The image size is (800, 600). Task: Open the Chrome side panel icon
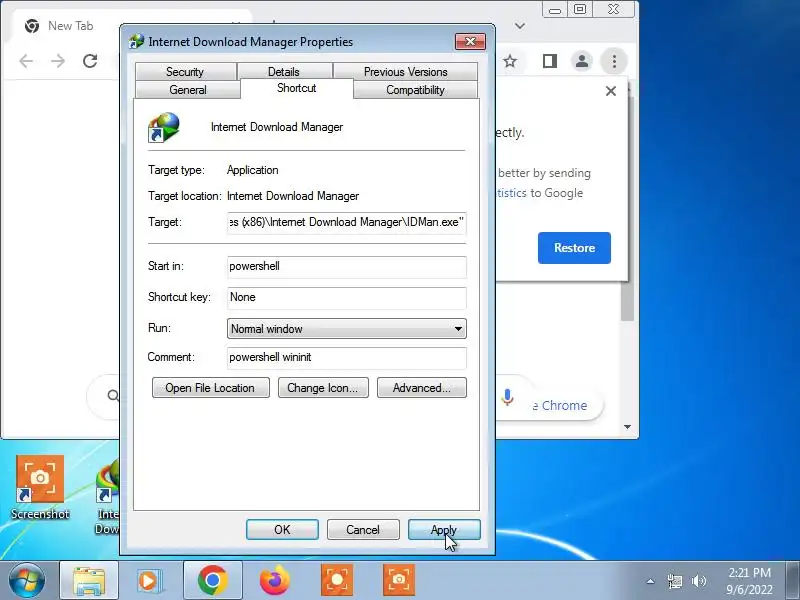(x=549, y=62)
